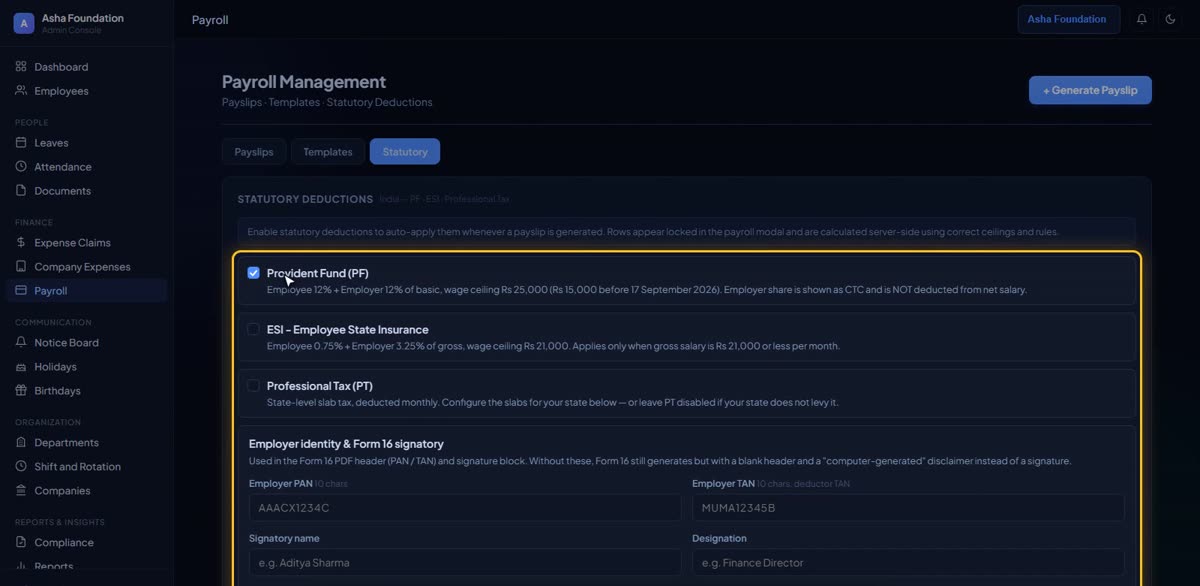Click the Generate Payslip button
Image resolution: width=1200 pixels, height=586 pixels.
point(1090,90)
